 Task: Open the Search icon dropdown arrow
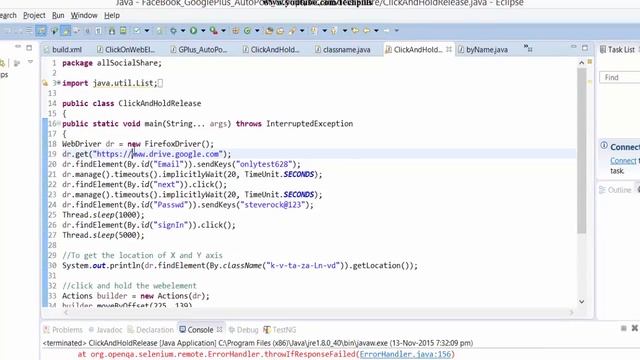tap(302, 30)
